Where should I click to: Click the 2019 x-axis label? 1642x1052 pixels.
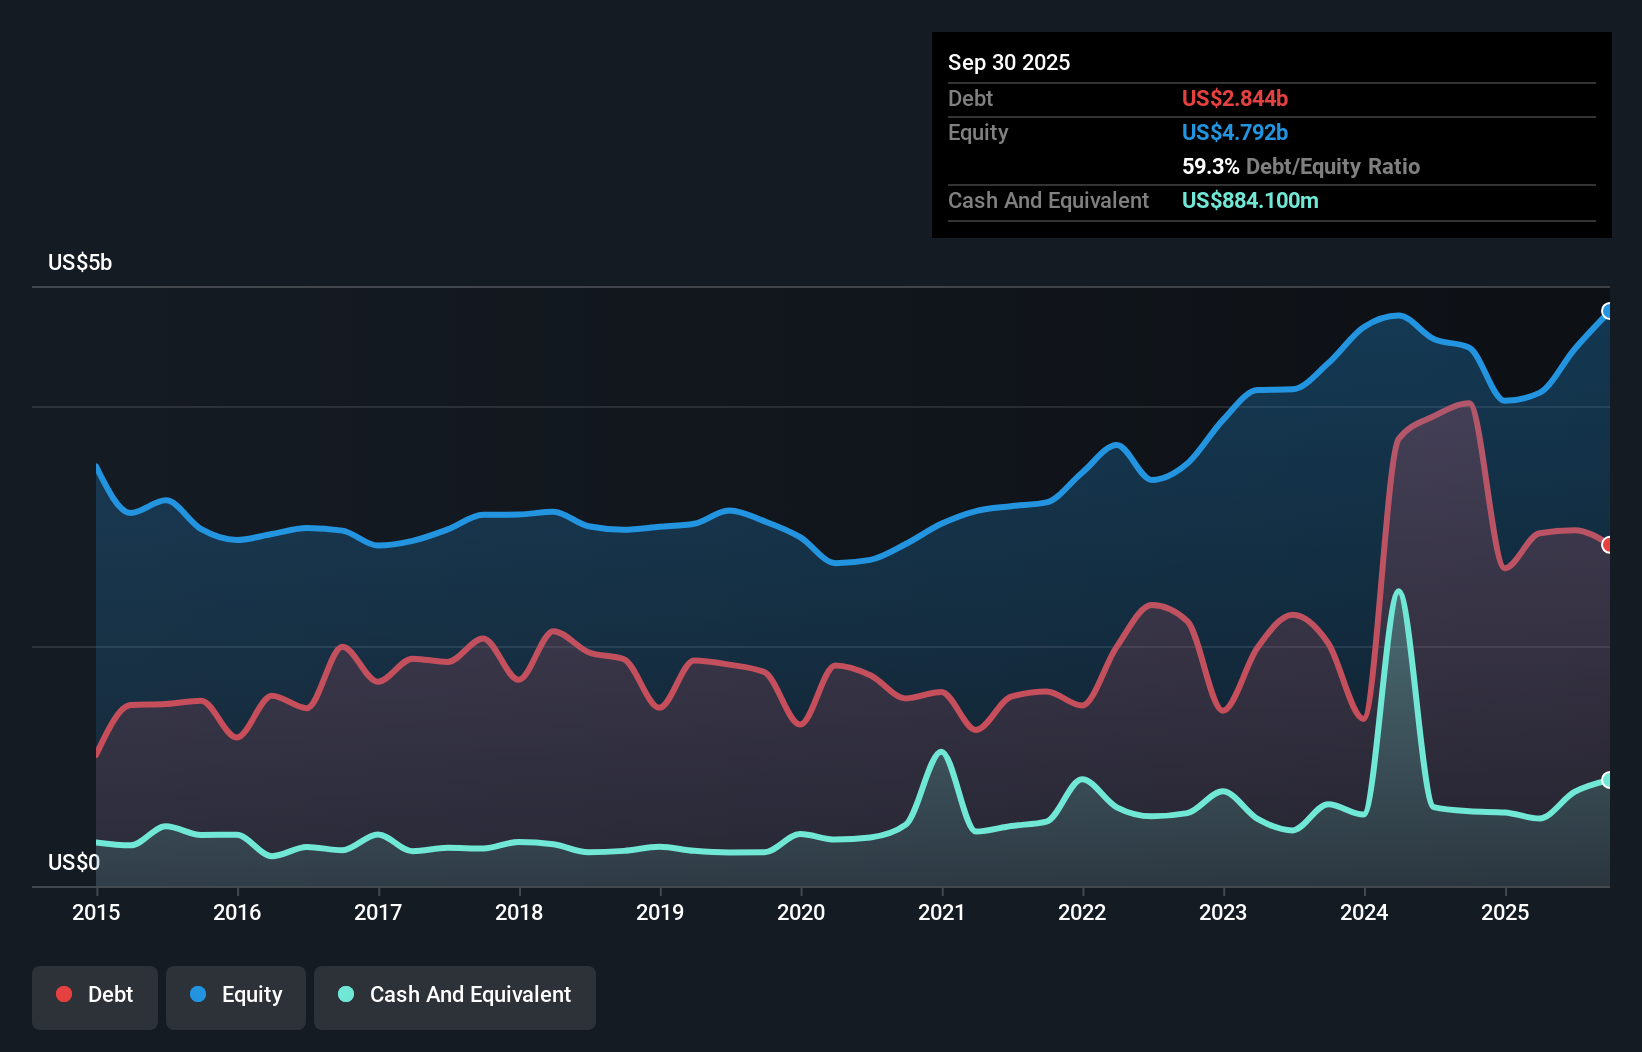[660, 912]
